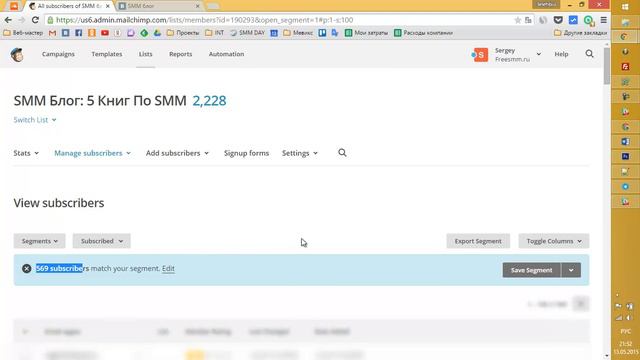Image resolution: width=640 pixels, height=360 pixels.
Task: Close the SMM Блог browser tab
Action: (198, 6)
